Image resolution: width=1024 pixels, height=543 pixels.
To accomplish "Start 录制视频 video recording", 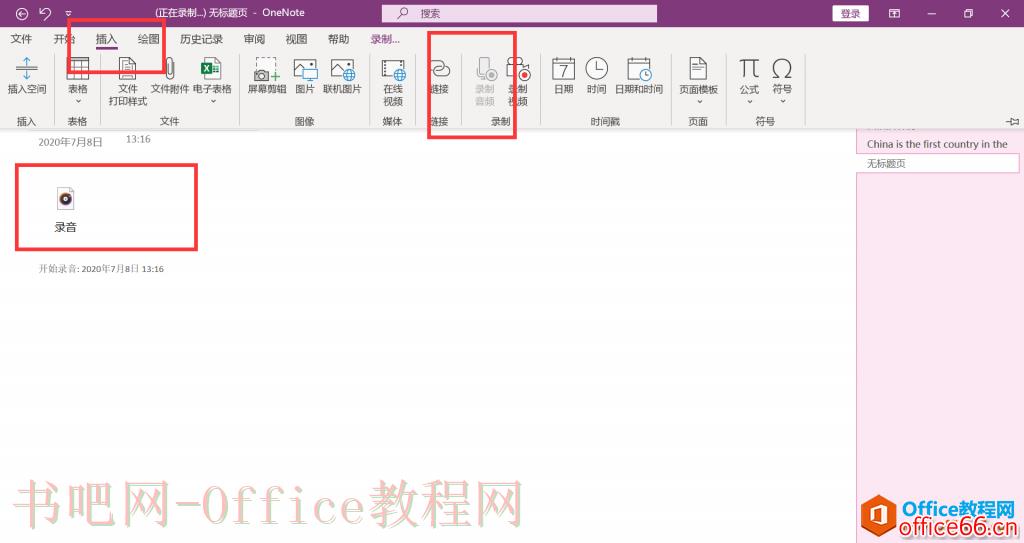I will click(518, 81).
